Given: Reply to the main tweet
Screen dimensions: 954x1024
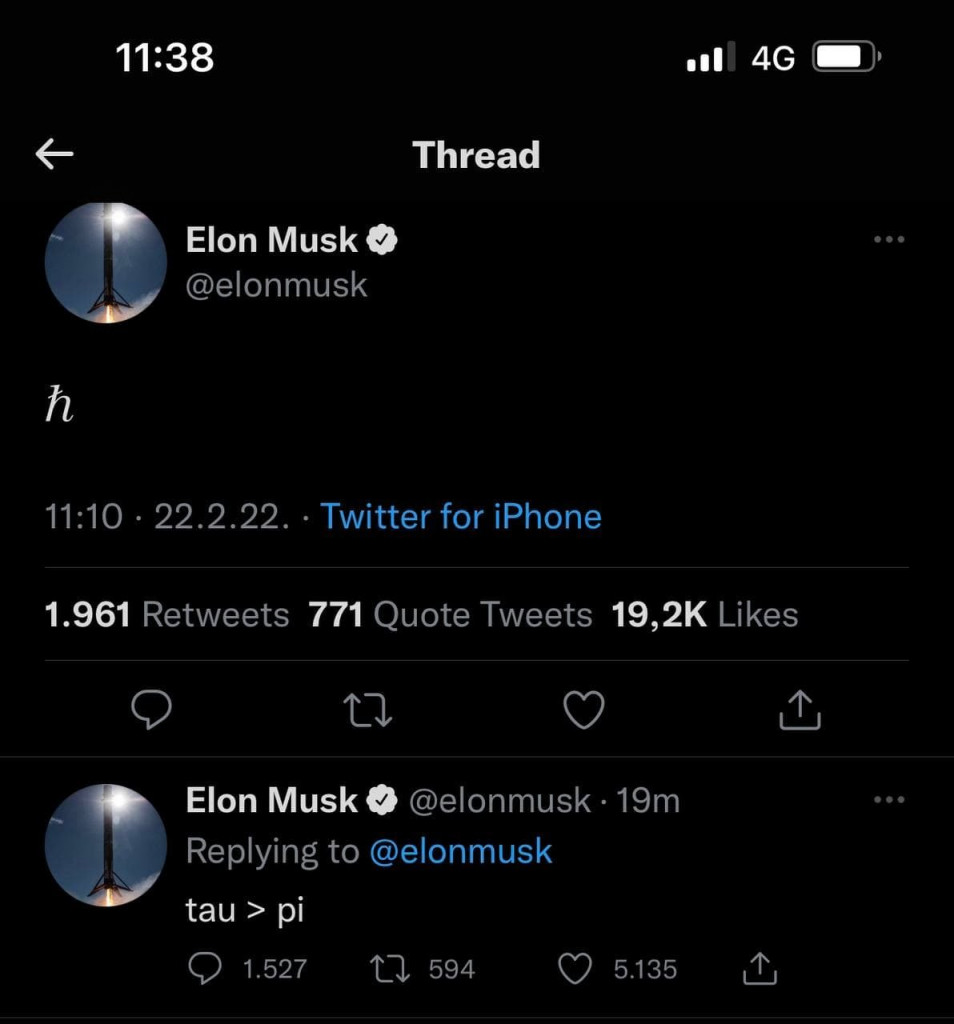Looking at the screenshot, I should [152, 710].
